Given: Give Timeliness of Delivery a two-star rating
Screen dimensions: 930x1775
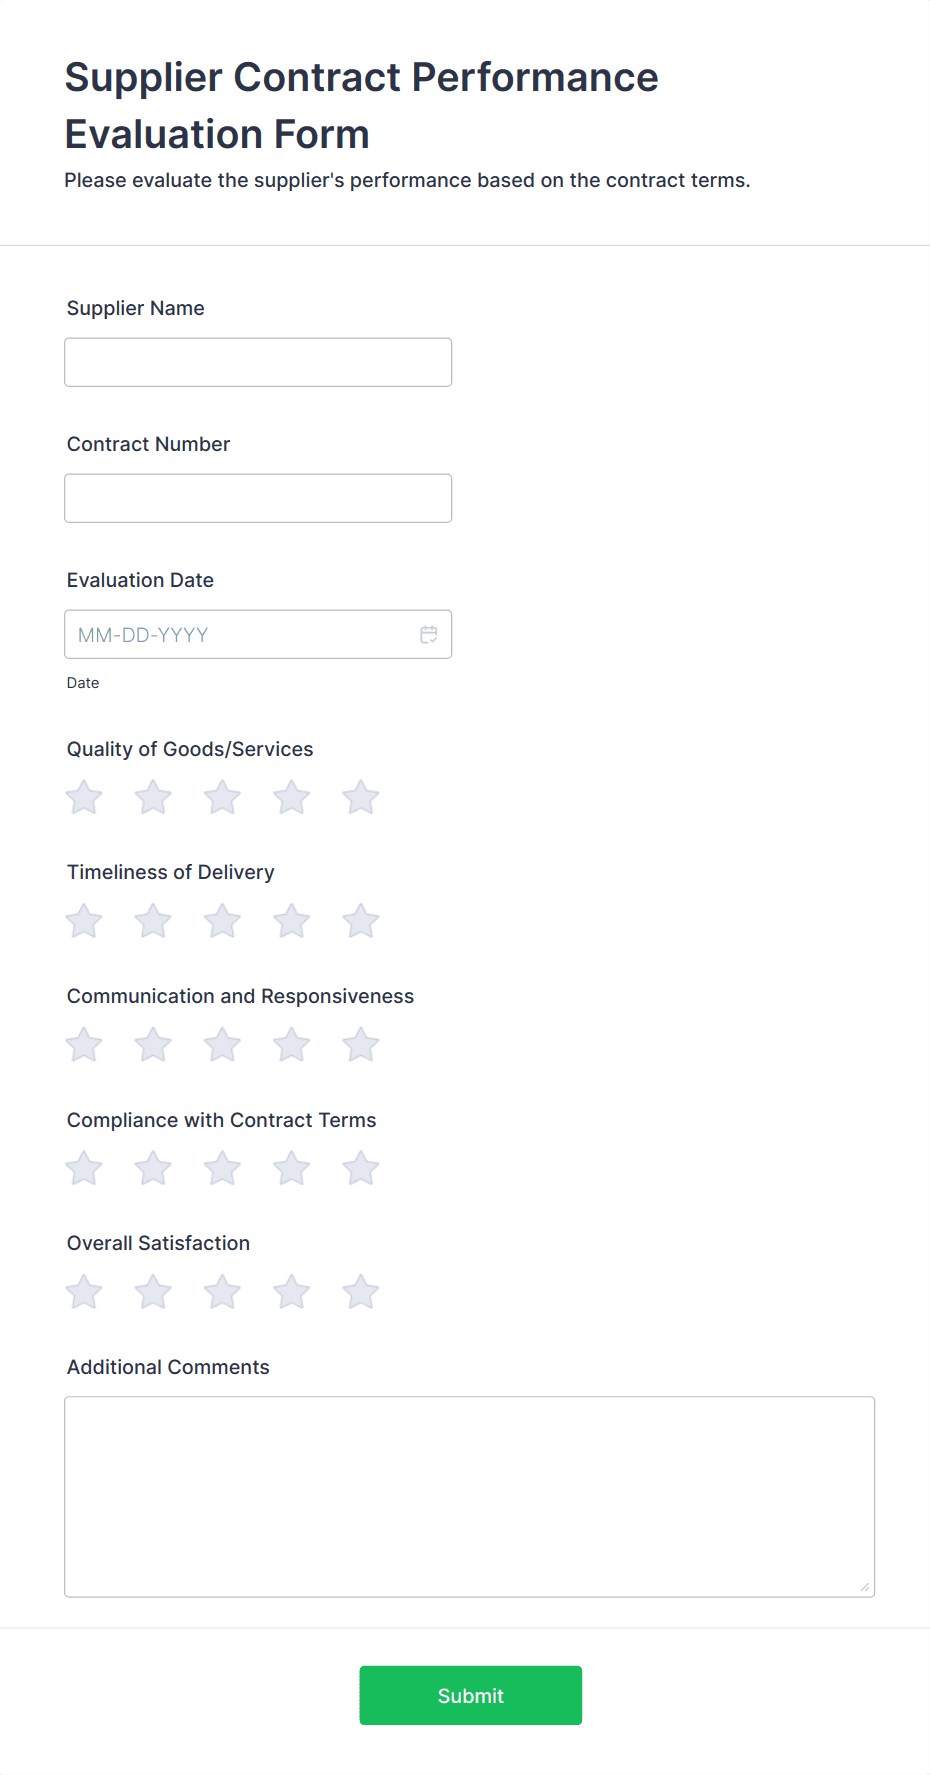Looking at the screenshot, I should (x=152, y=920).
